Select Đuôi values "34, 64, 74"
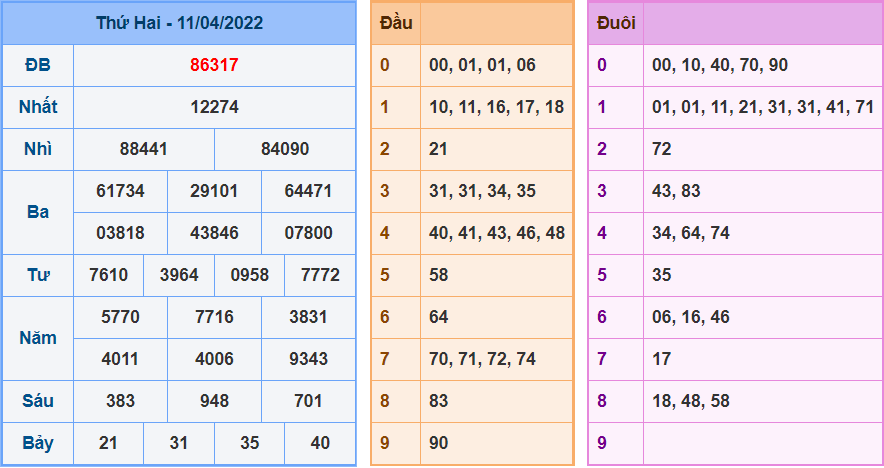 tap(691, 233)
